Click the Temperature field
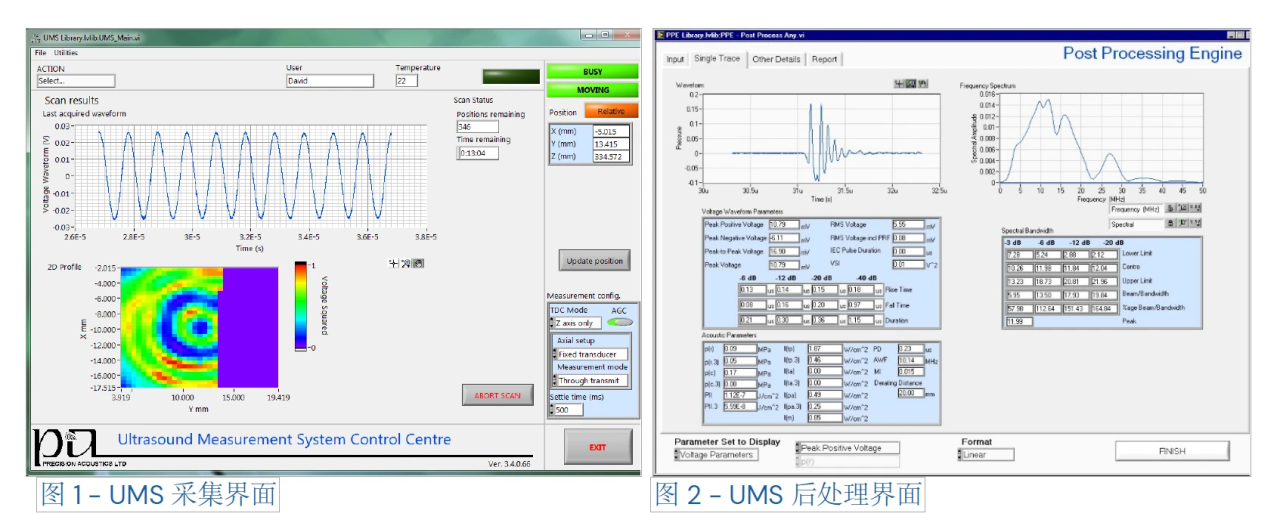This screenshot has height=532, width=1280. pyautogui.click(x=407, y=81)
